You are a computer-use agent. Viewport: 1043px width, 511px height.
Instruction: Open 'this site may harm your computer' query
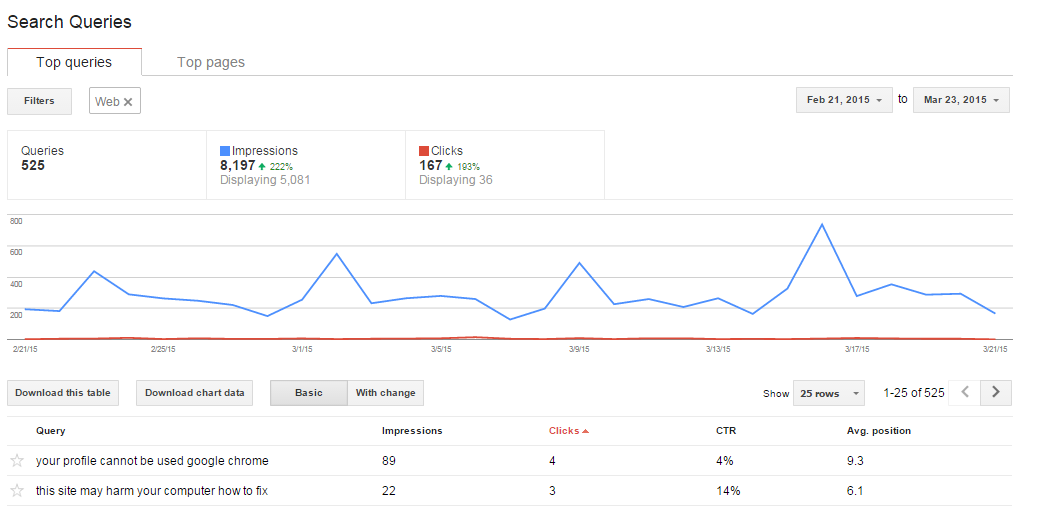point(152,491)
